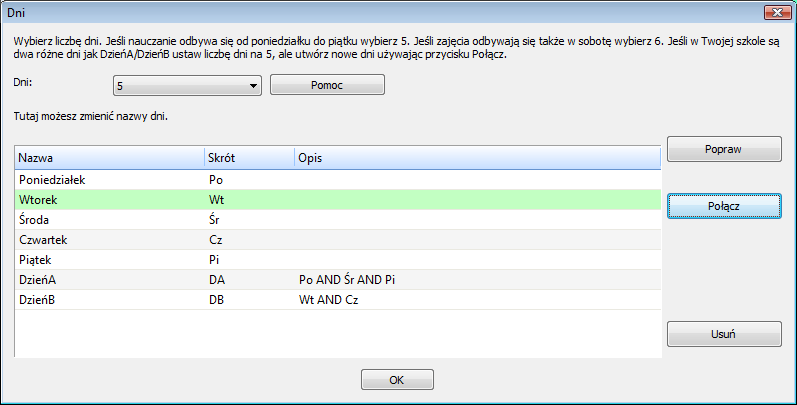Close the Dni dialog window
This screenshot has height=405, width=797.
tap(777, 13)
